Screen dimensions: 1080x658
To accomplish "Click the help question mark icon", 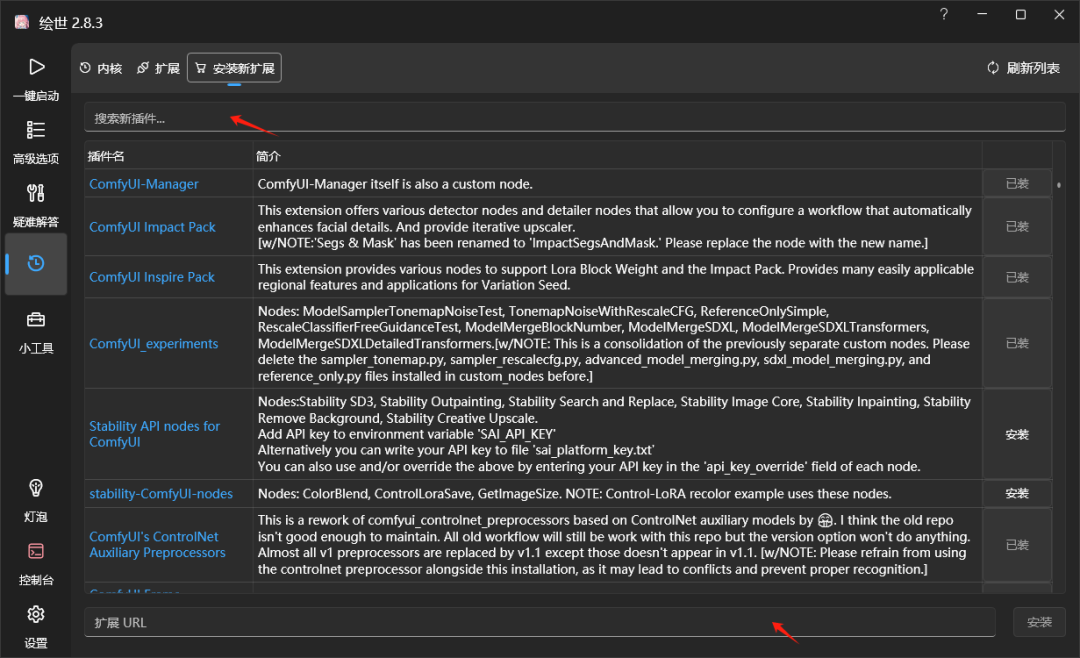I will tap(944, 14).
